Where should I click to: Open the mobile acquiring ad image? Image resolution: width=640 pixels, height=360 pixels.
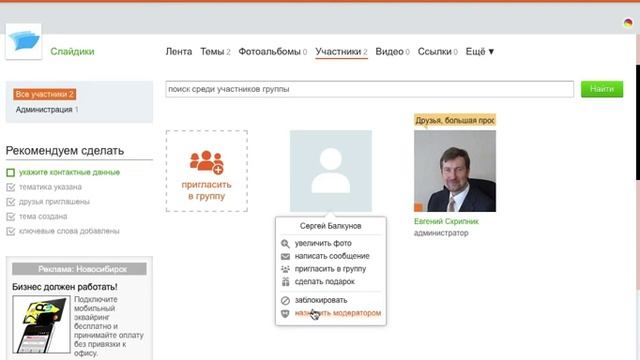pos(41,324)
